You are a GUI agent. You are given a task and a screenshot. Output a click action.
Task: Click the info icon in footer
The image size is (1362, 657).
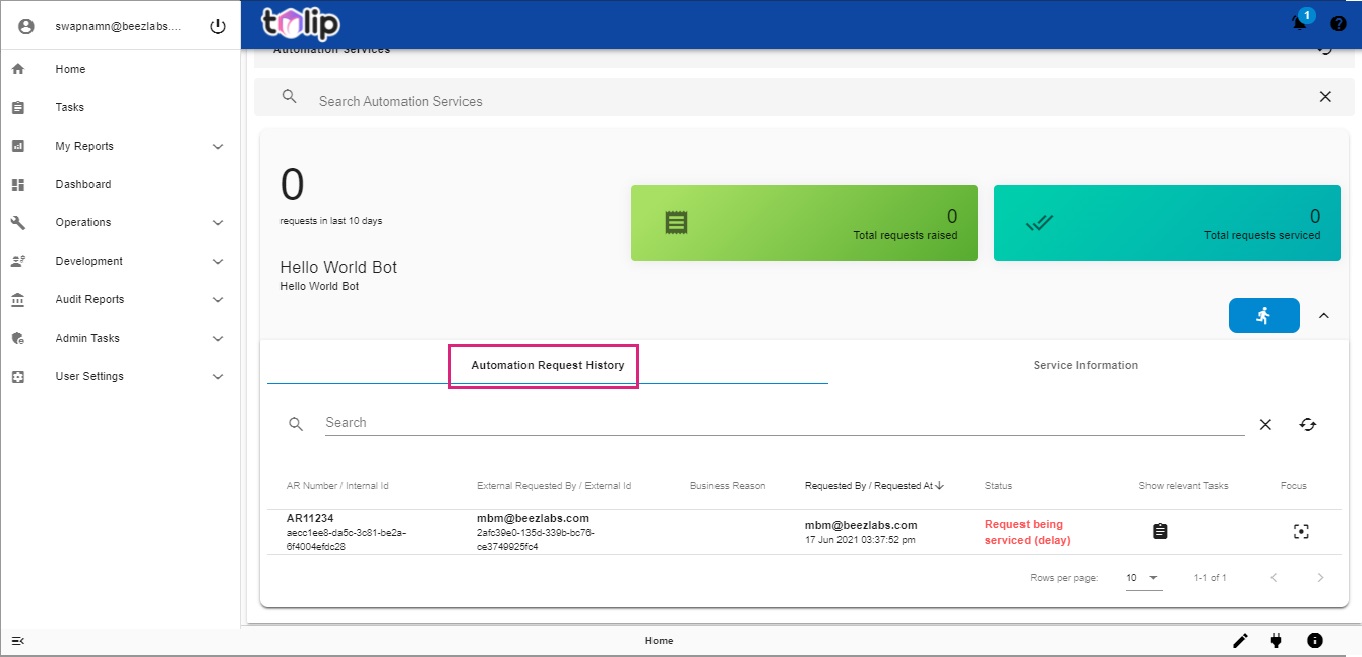click(1315, 640)
